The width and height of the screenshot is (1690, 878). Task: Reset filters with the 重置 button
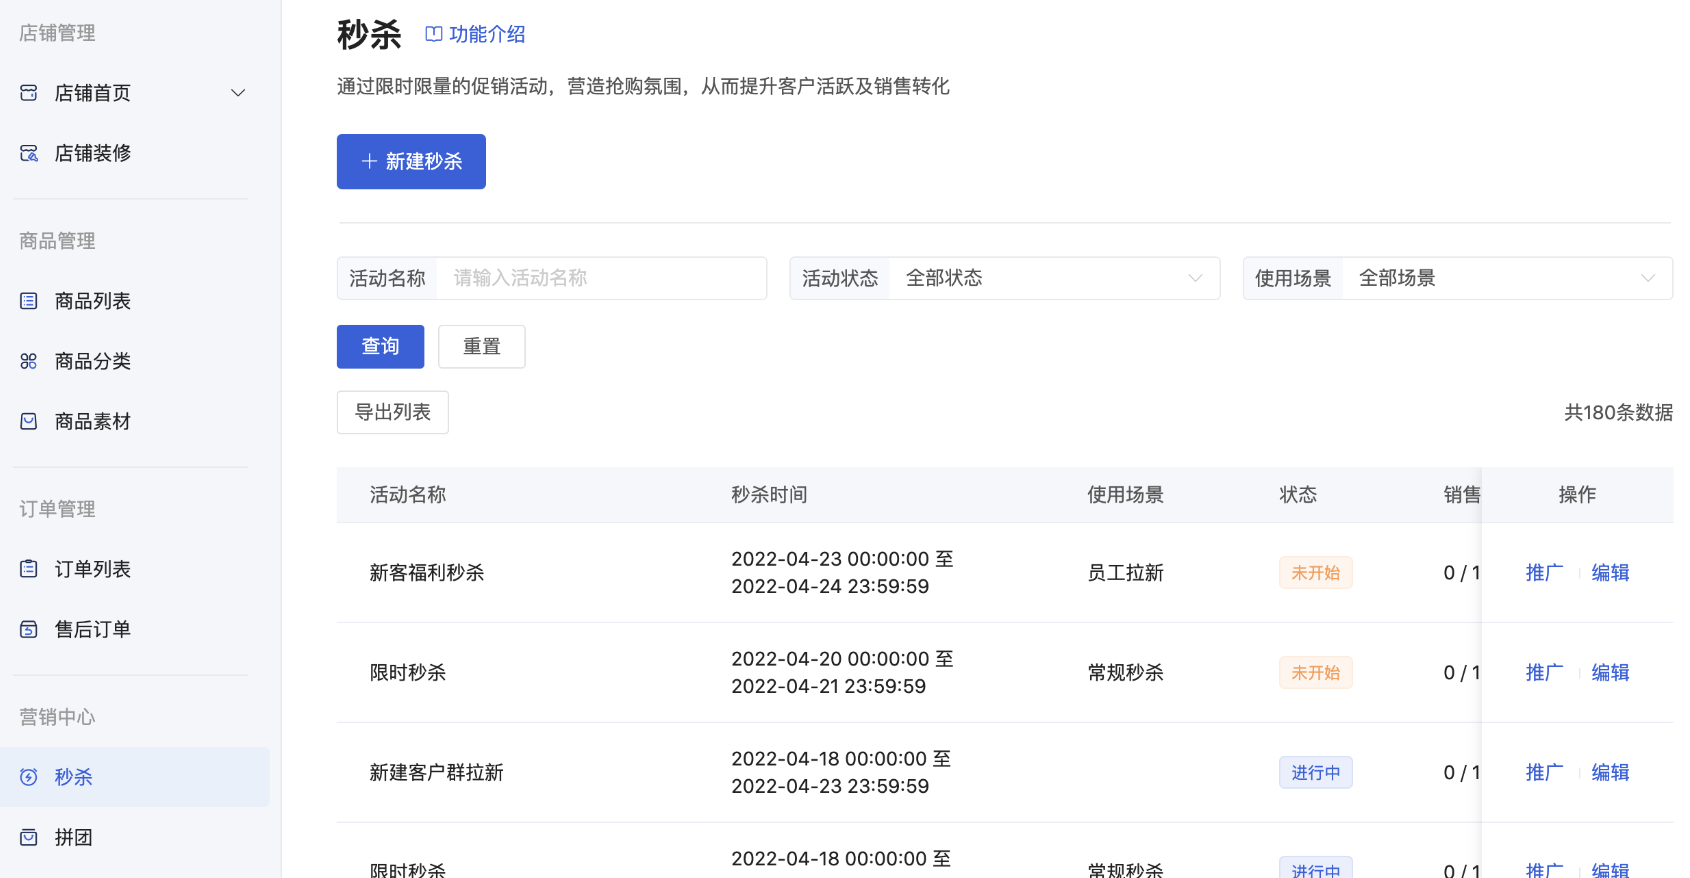[482, 346]
